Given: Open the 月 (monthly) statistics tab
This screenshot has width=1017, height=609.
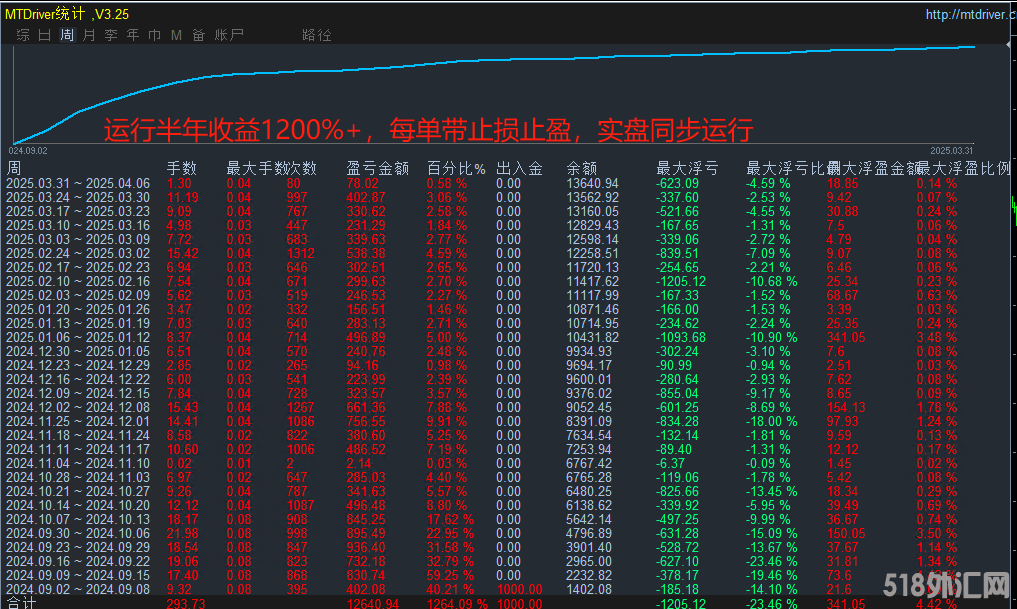Looking at the screenshot, I should click(89, 35).
